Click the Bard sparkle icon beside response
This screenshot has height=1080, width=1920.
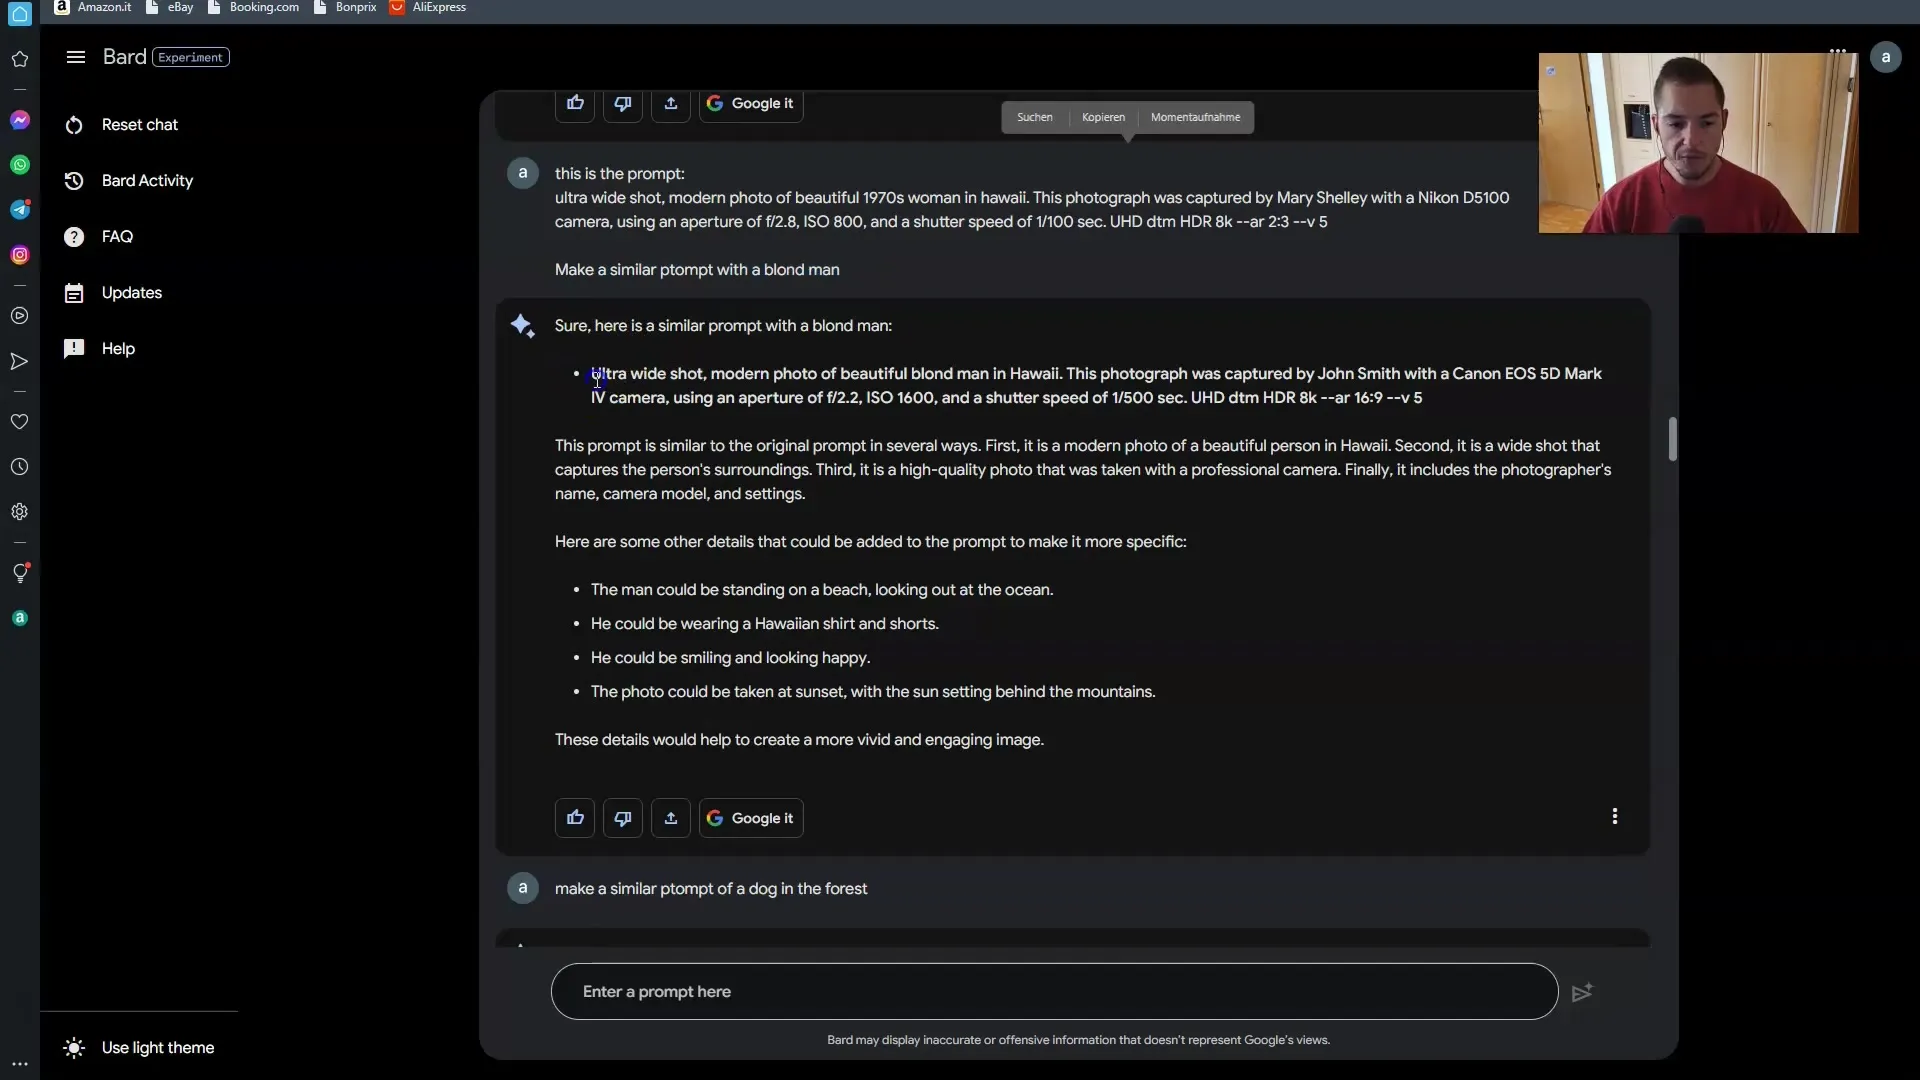pyautogui.click(x=522, y=326)
